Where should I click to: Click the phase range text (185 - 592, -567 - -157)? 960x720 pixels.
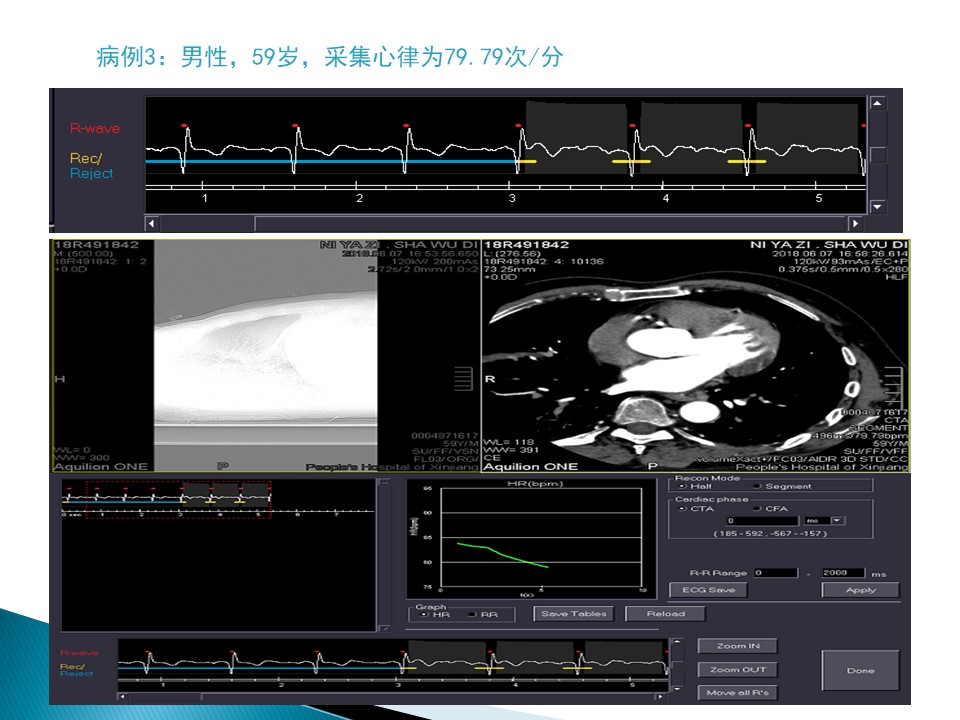770,533
